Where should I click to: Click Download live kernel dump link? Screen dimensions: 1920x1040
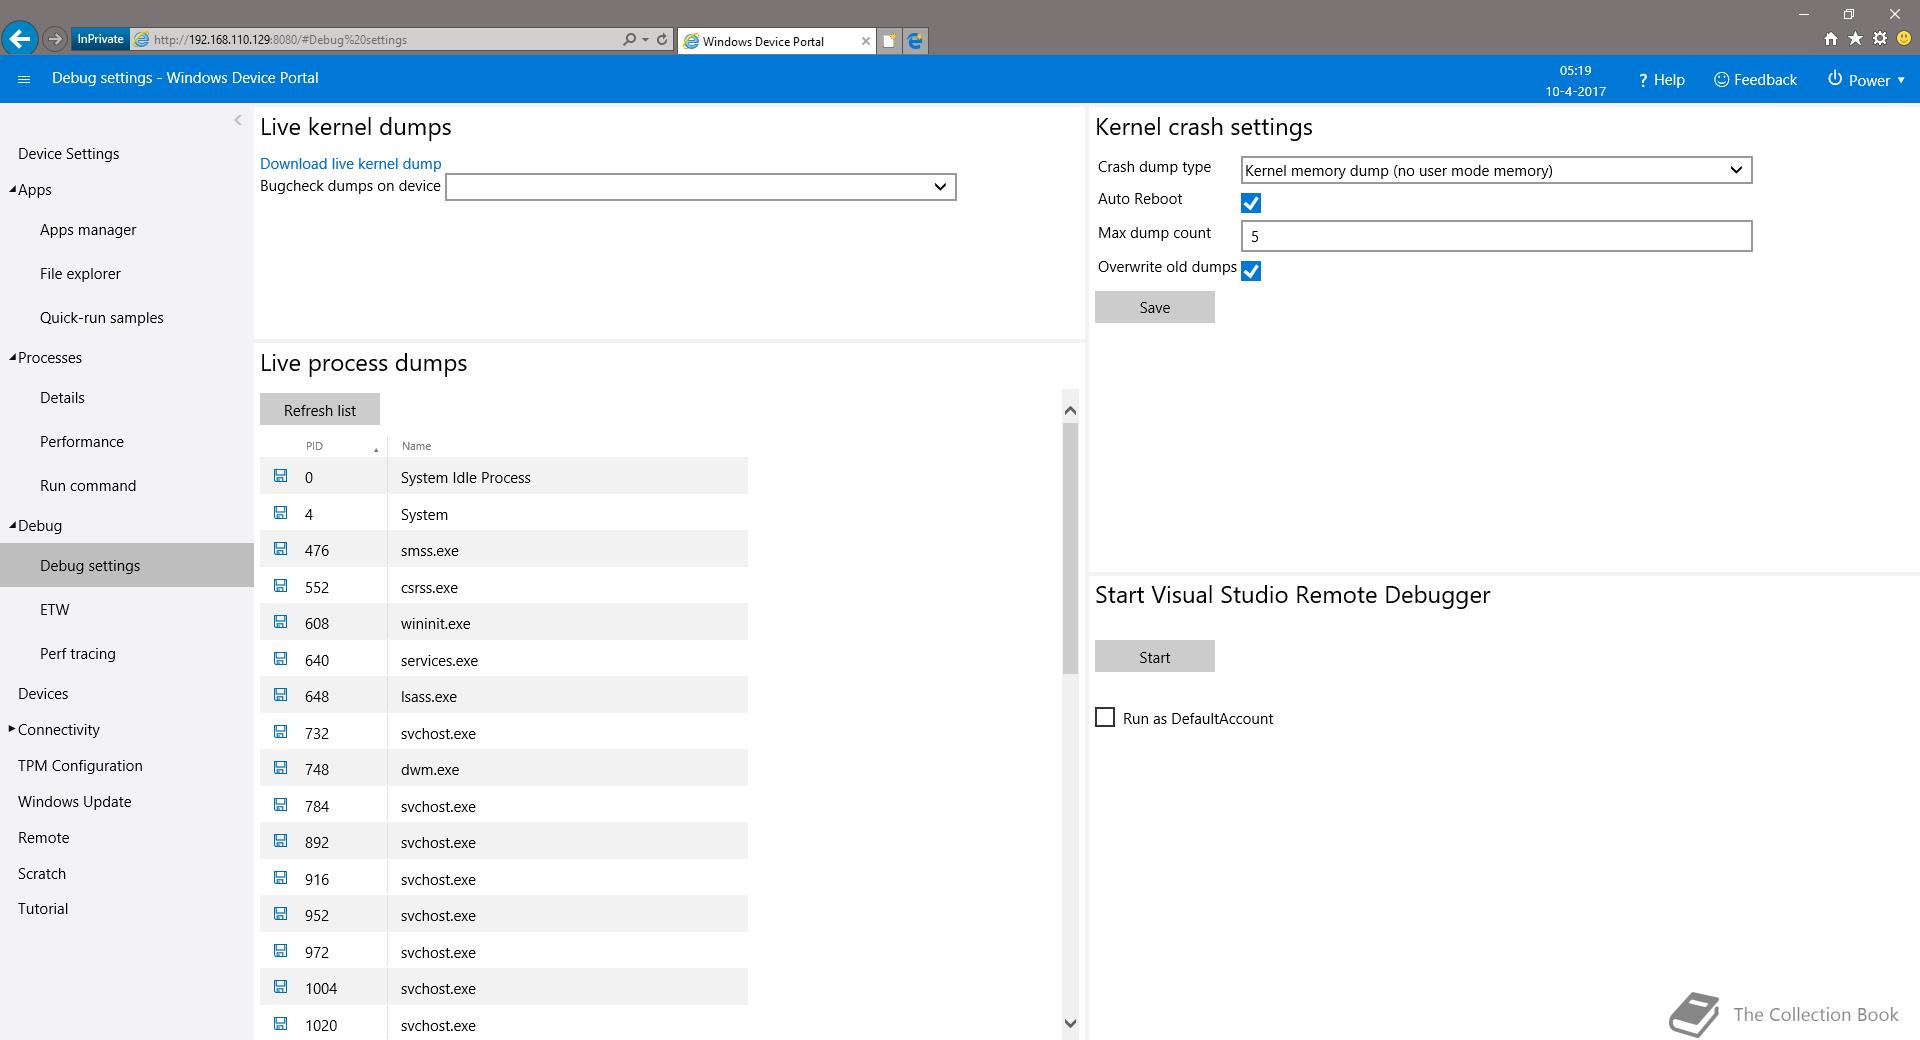point(350,163)
